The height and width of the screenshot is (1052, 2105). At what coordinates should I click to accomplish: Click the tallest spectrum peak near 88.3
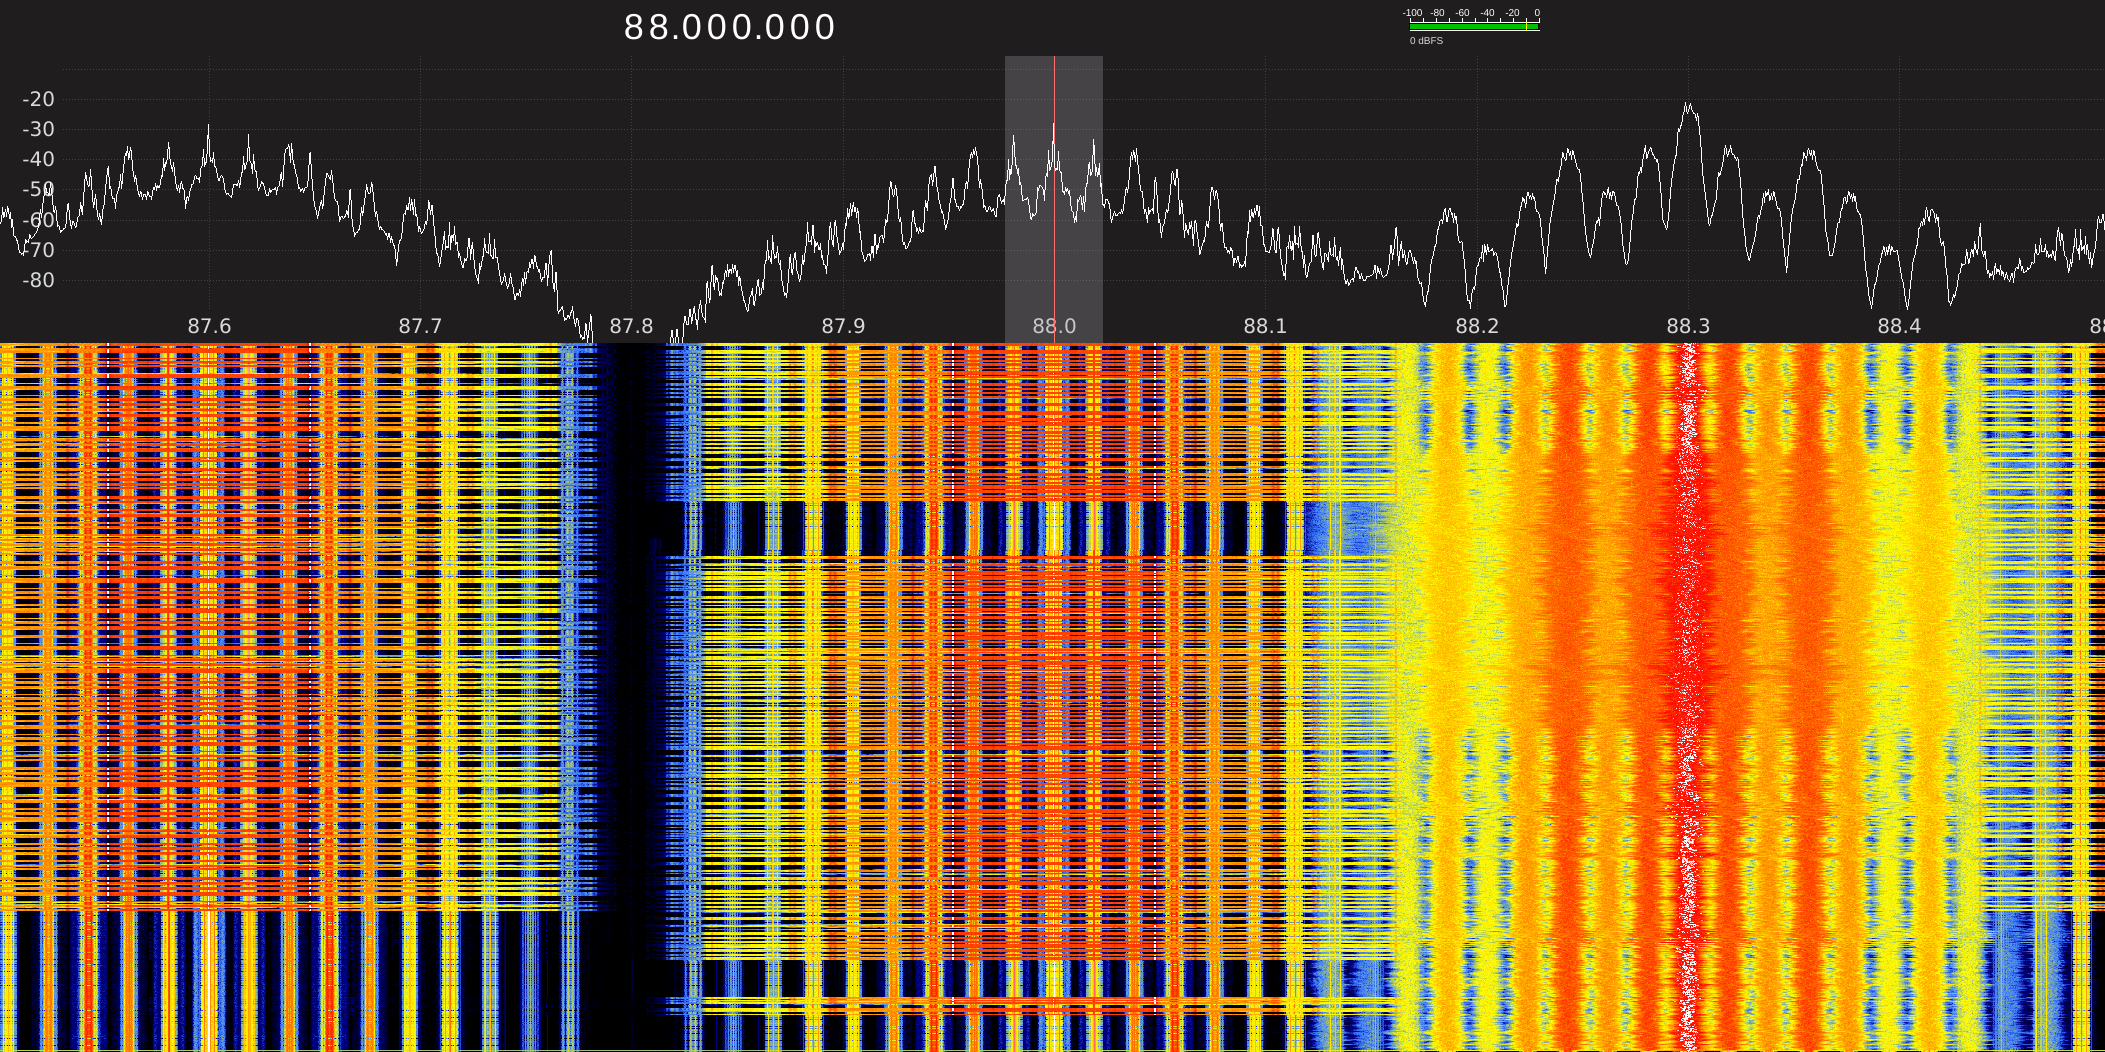click(1689, 105)
